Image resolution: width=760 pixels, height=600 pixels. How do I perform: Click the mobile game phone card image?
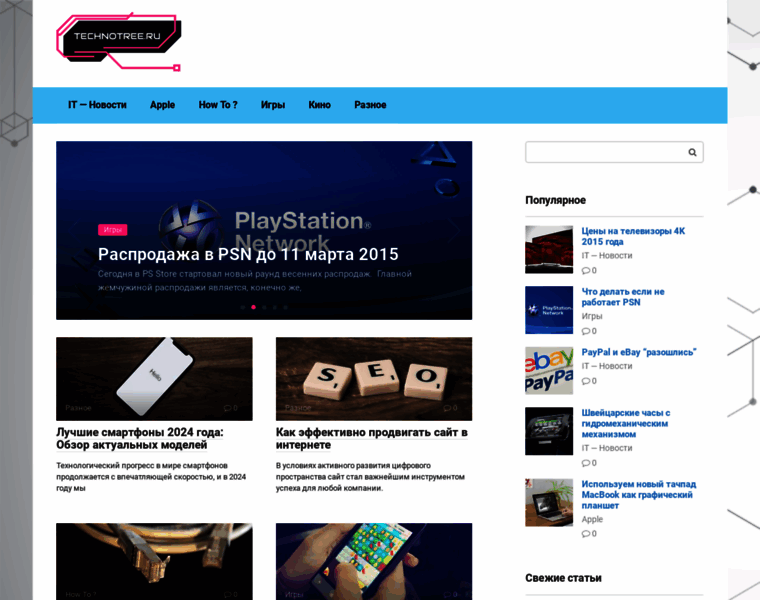click(x=374, y=561)
